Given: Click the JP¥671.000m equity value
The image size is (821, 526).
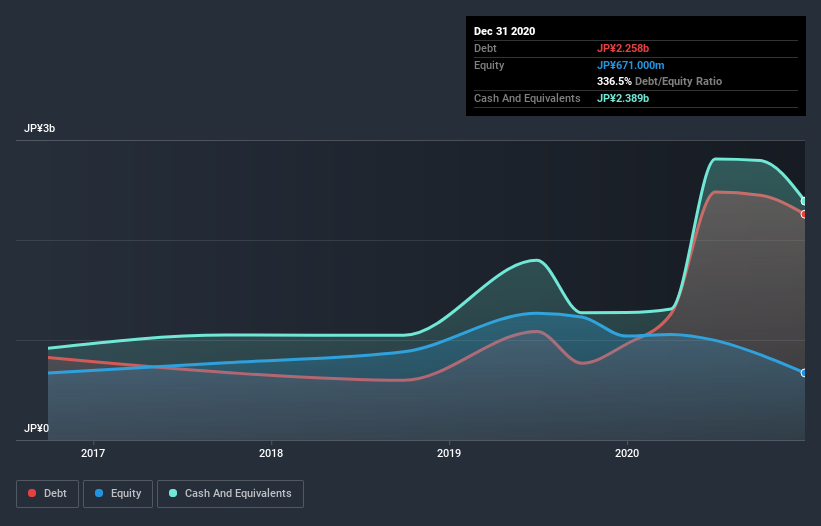Looking at the screenshot, I should click(630, 65).
